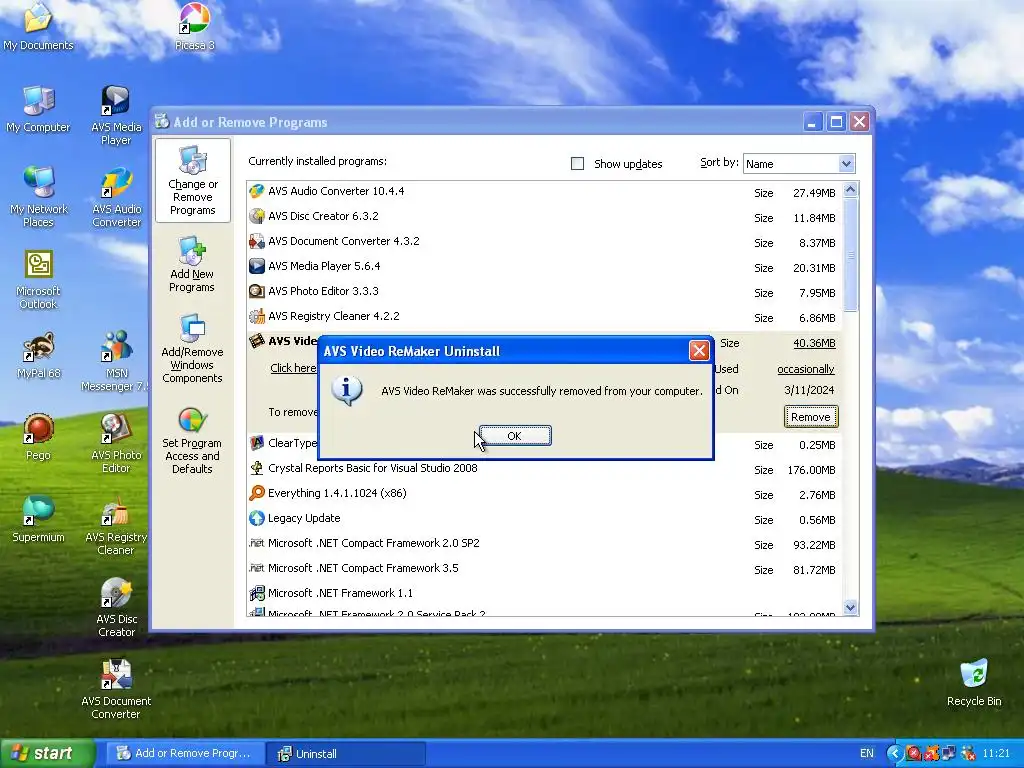The height and width of the screenshot is (768, 1024).
Task: Open My Network Places desktop icon
Action: (x=39, y=197)
